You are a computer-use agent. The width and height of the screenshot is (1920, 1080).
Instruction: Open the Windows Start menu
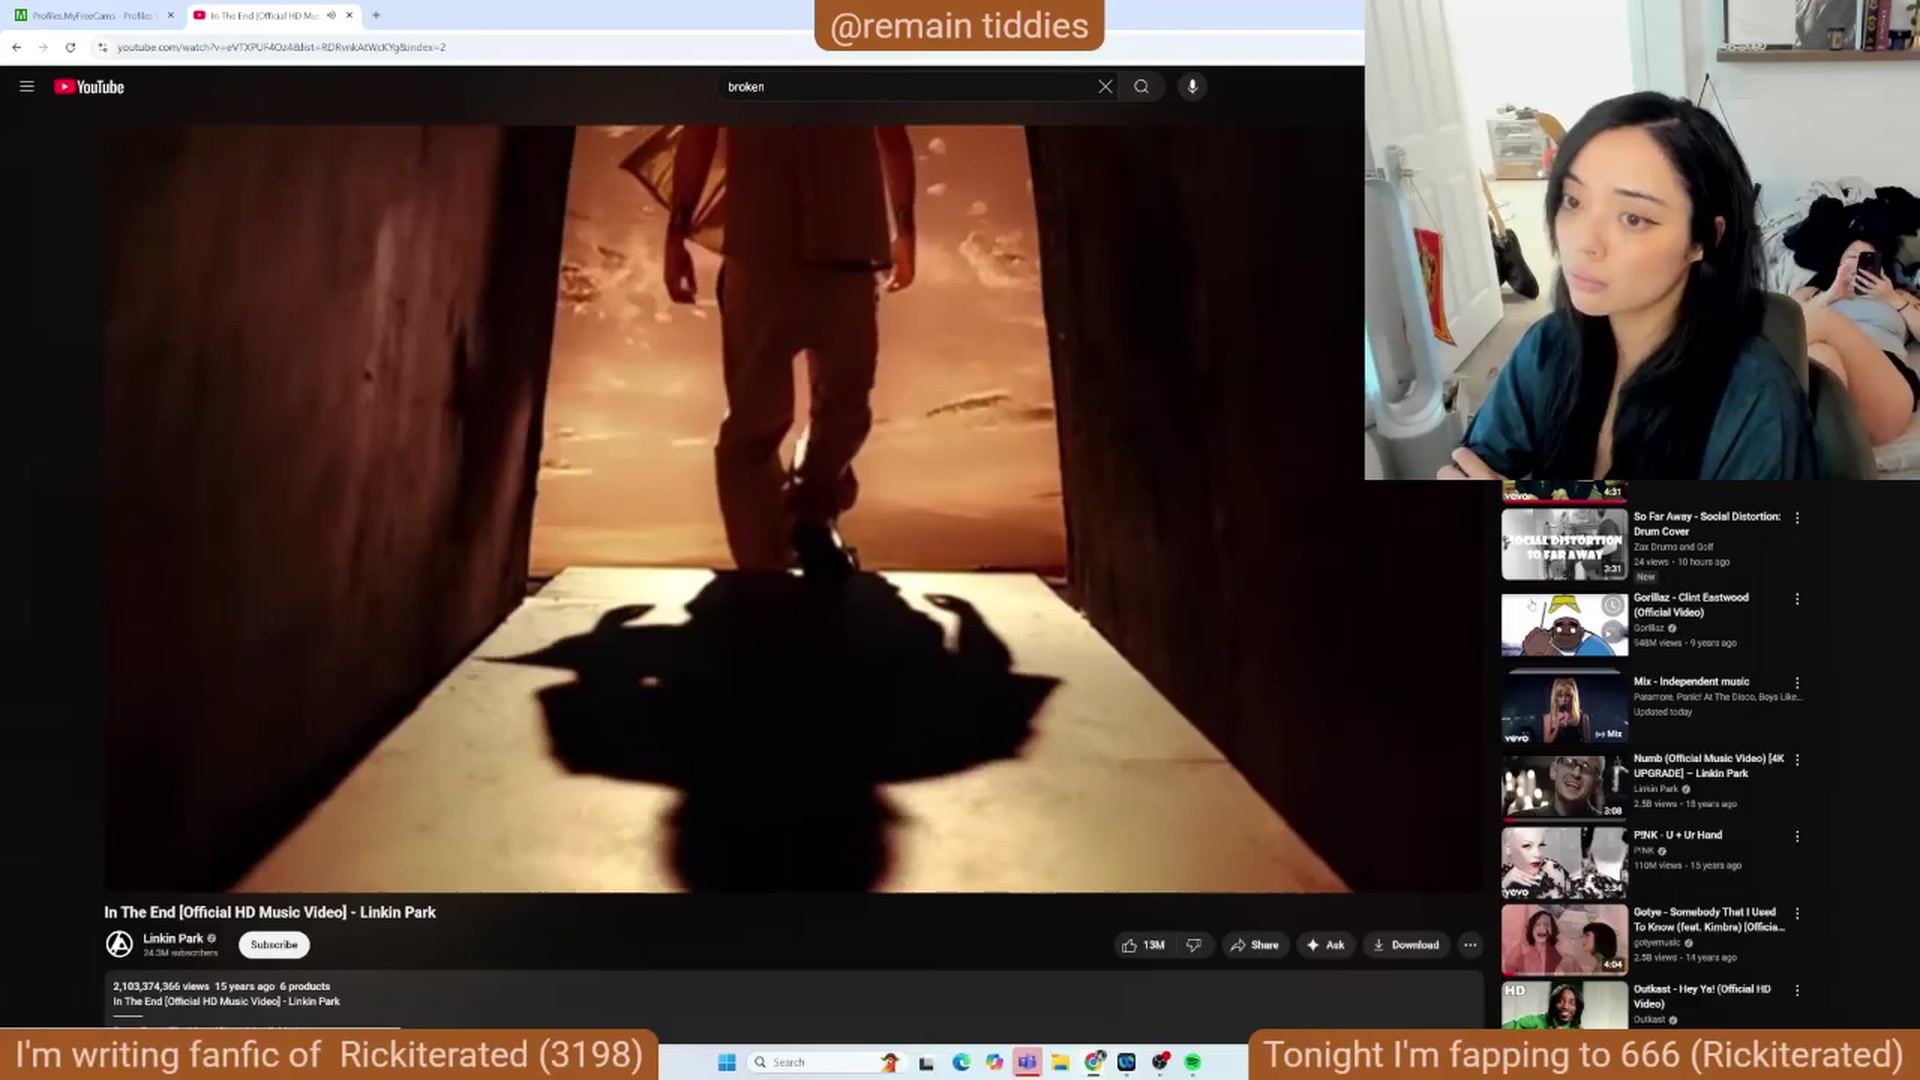[727, 1062]
